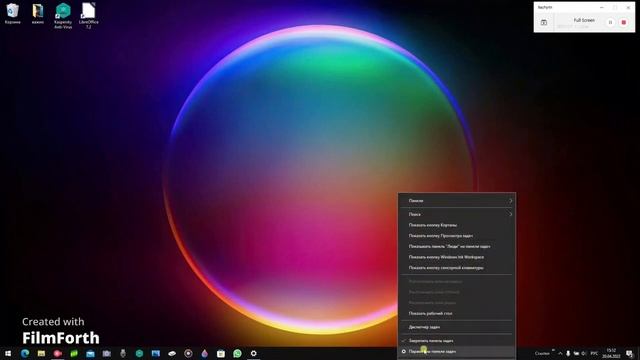Toggle the show People panel on the taskbar option
This screenshot has width=640, height=360.
pos(456,246)
